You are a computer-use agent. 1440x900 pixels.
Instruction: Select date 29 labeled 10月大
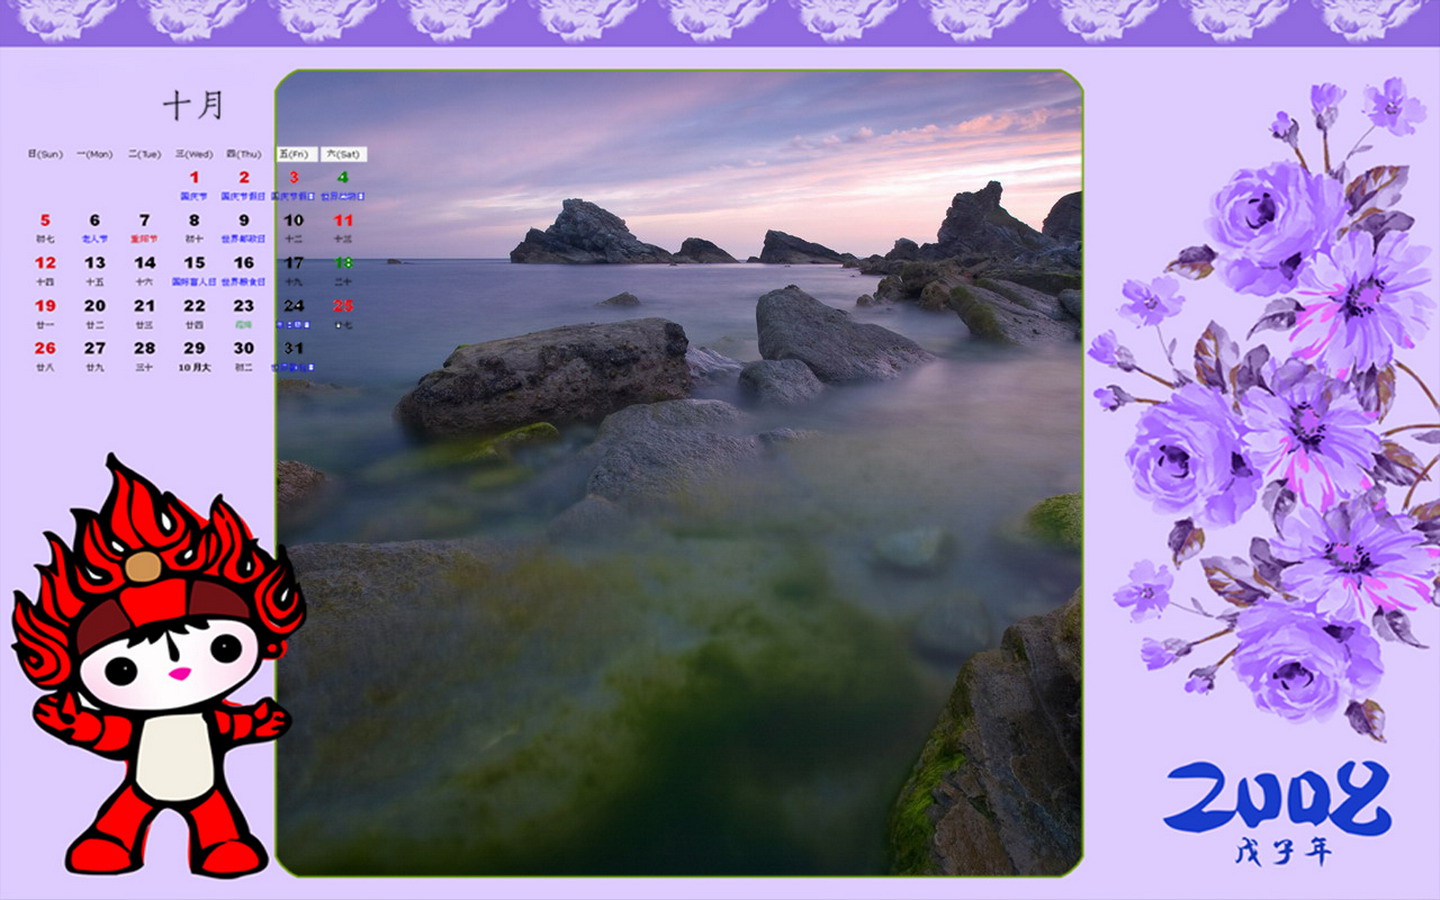pos(194,349)
